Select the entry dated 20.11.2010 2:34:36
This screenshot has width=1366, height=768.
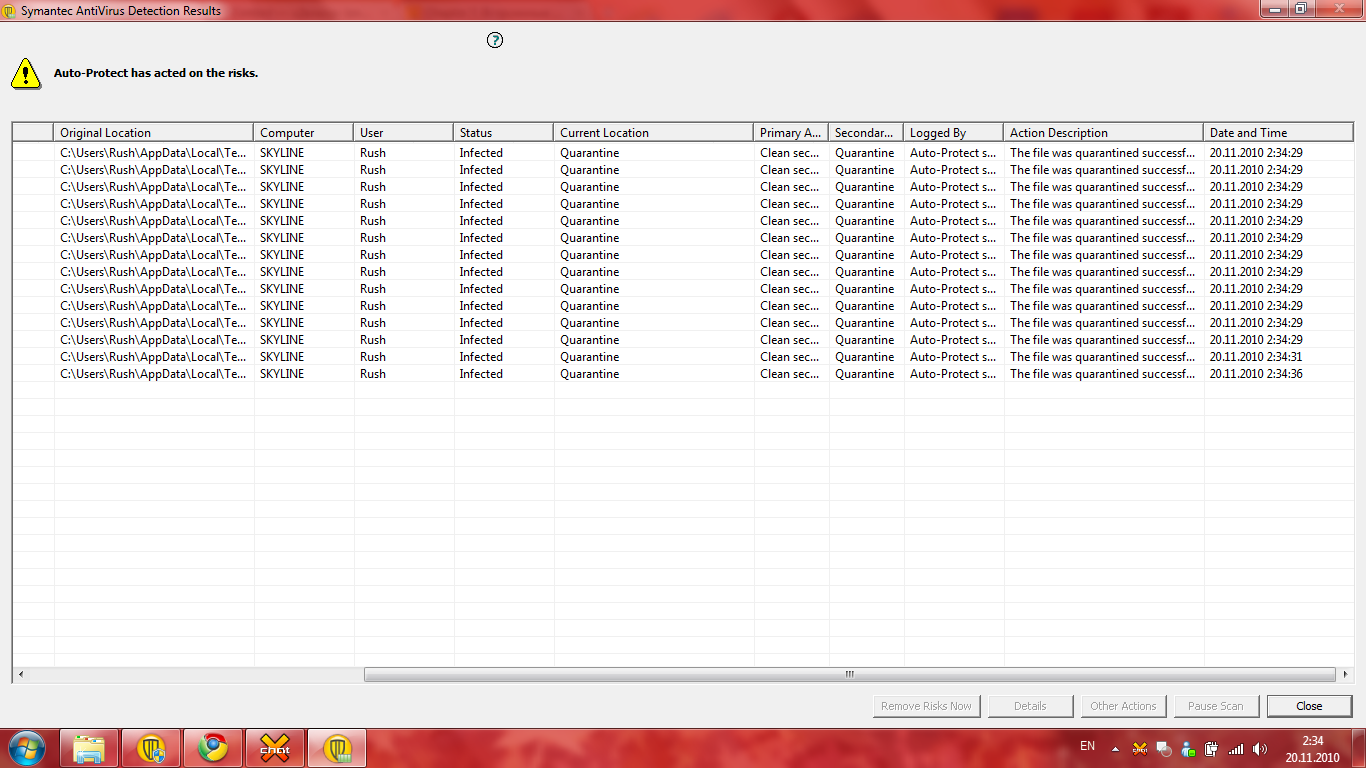683,374
